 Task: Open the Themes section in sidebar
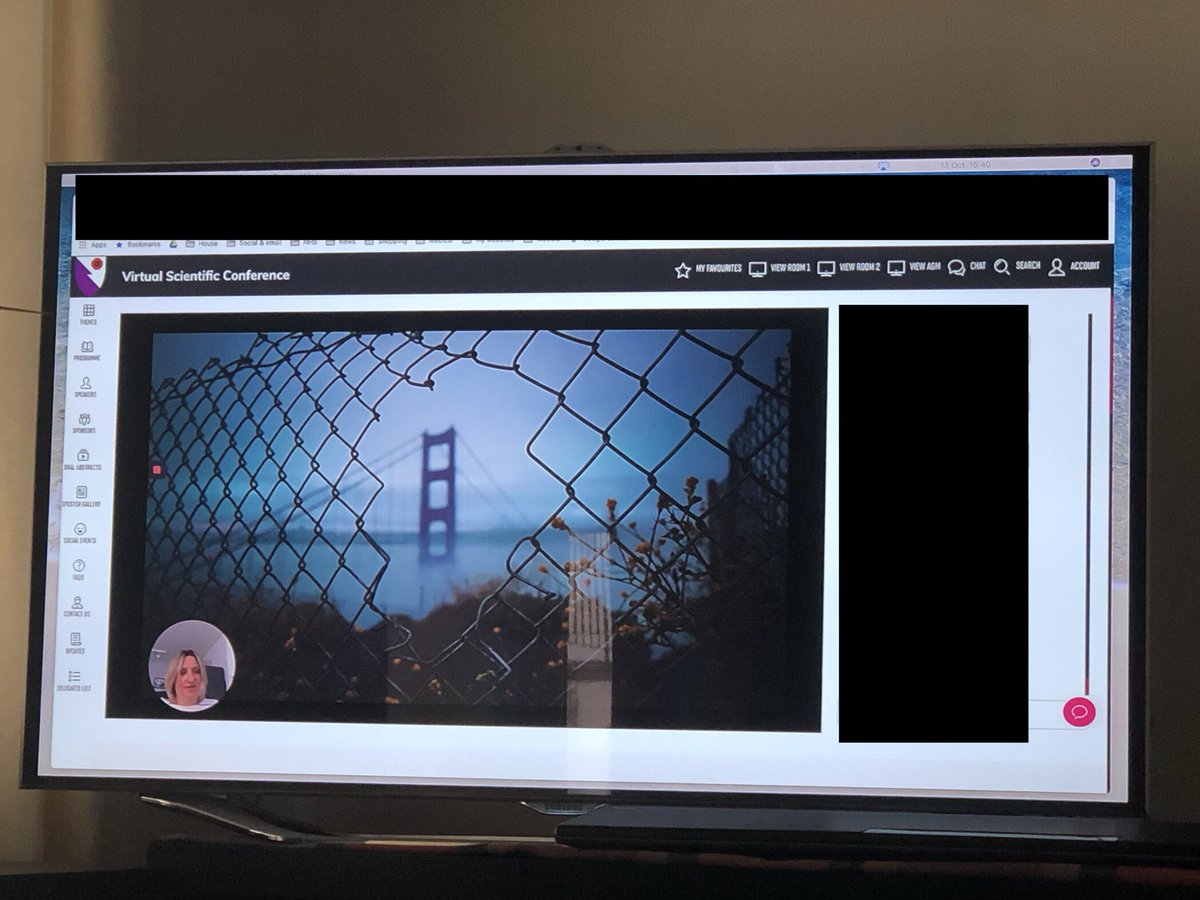(x=89, y=315)
